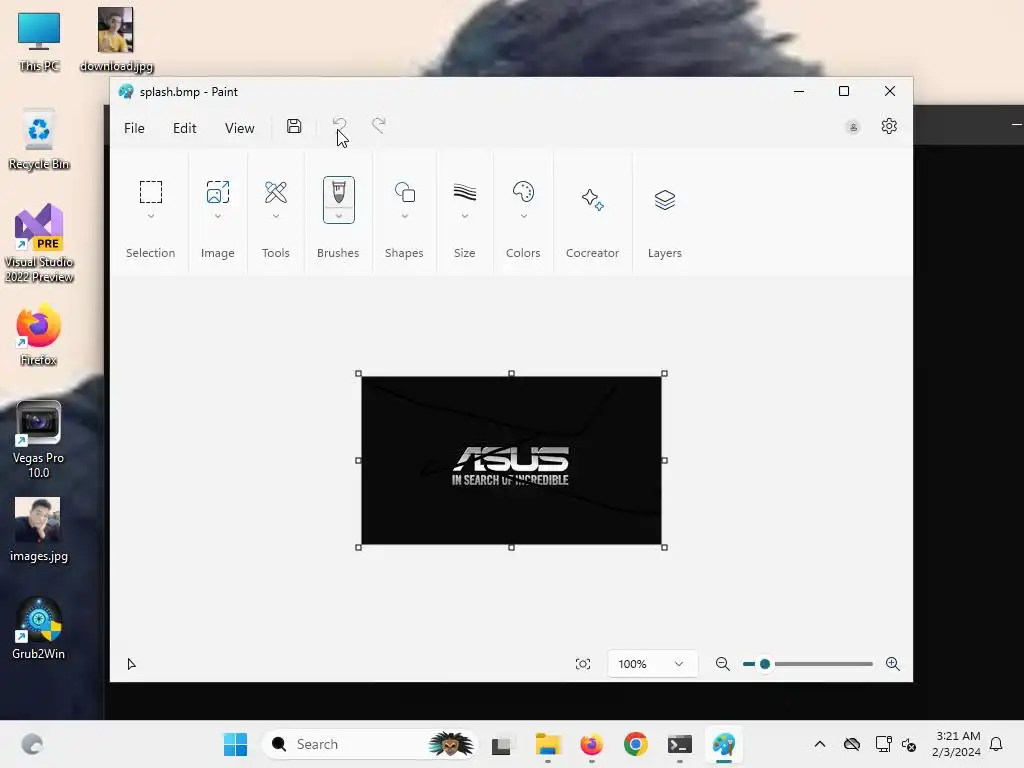Redo the action in Paint
The image size is (1024, 768).
click(379, 125)
